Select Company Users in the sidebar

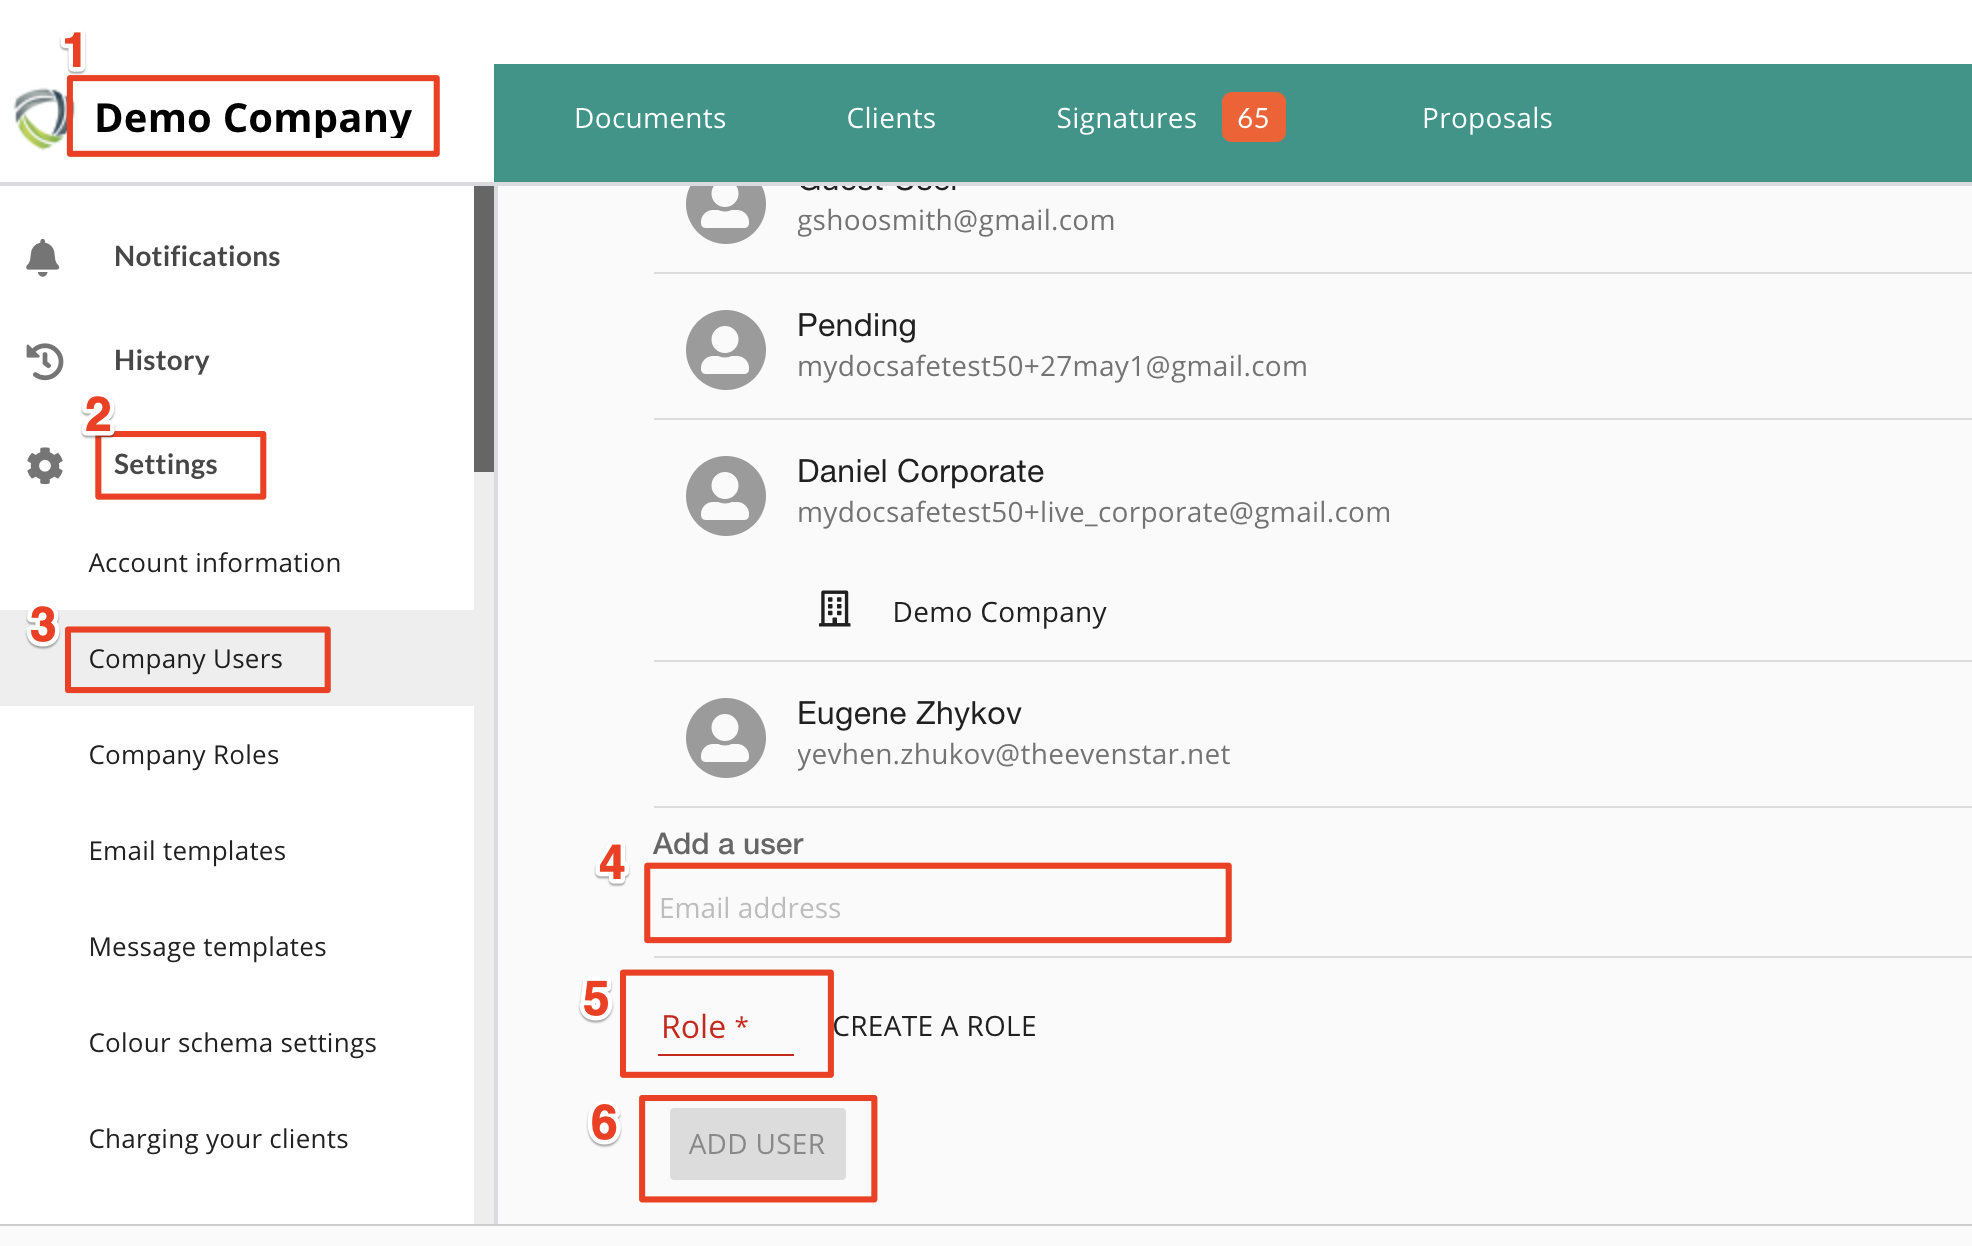[x=186, y=659]
